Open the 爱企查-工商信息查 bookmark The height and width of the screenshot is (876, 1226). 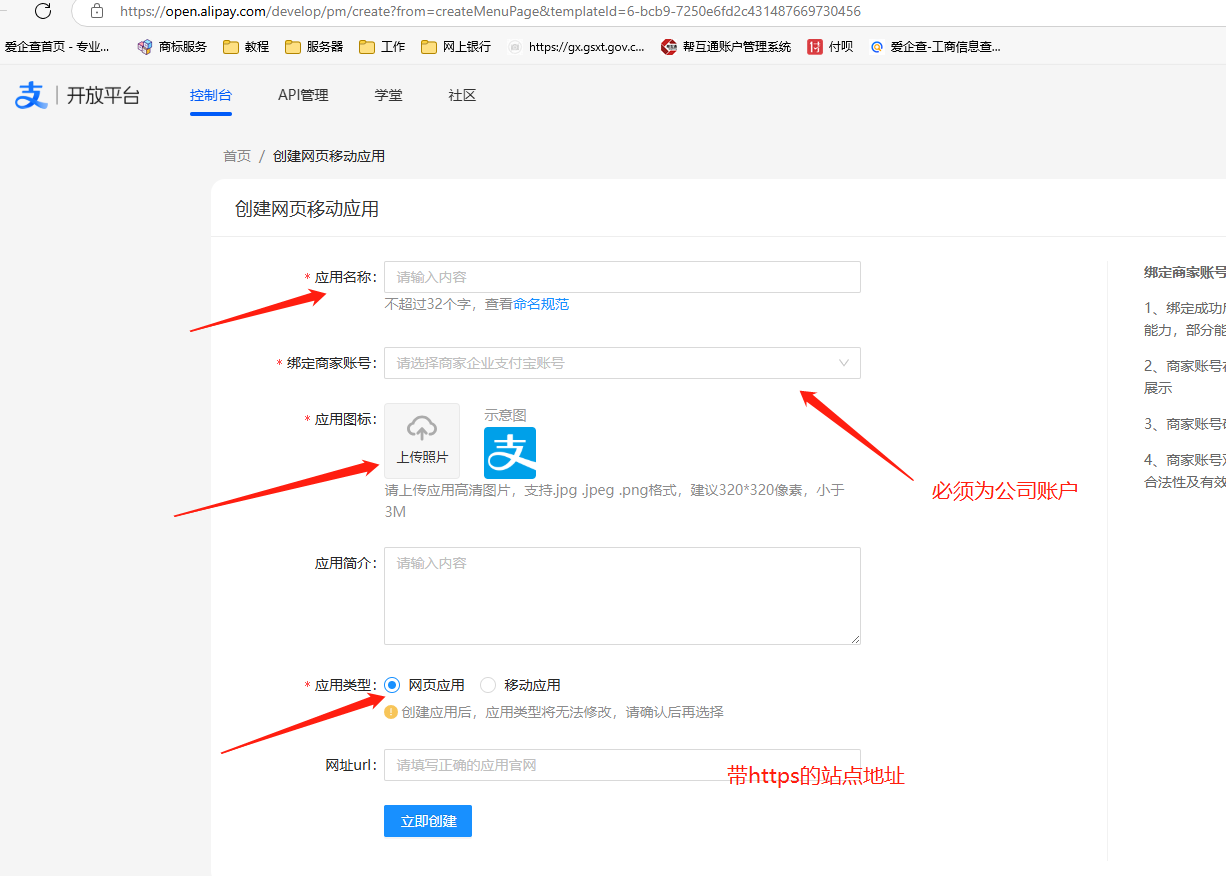pos(936,47)
